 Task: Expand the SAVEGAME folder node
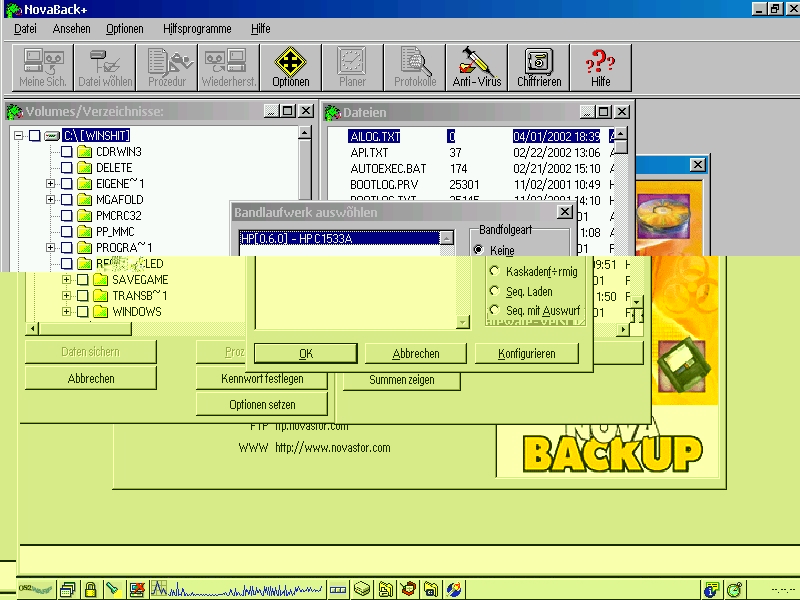pyautogui.click(x=66, y=280)
